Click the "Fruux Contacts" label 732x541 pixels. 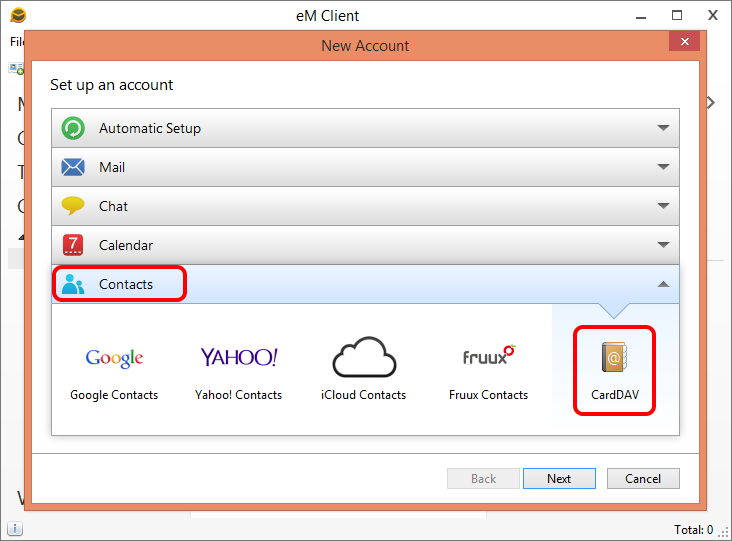488,395
